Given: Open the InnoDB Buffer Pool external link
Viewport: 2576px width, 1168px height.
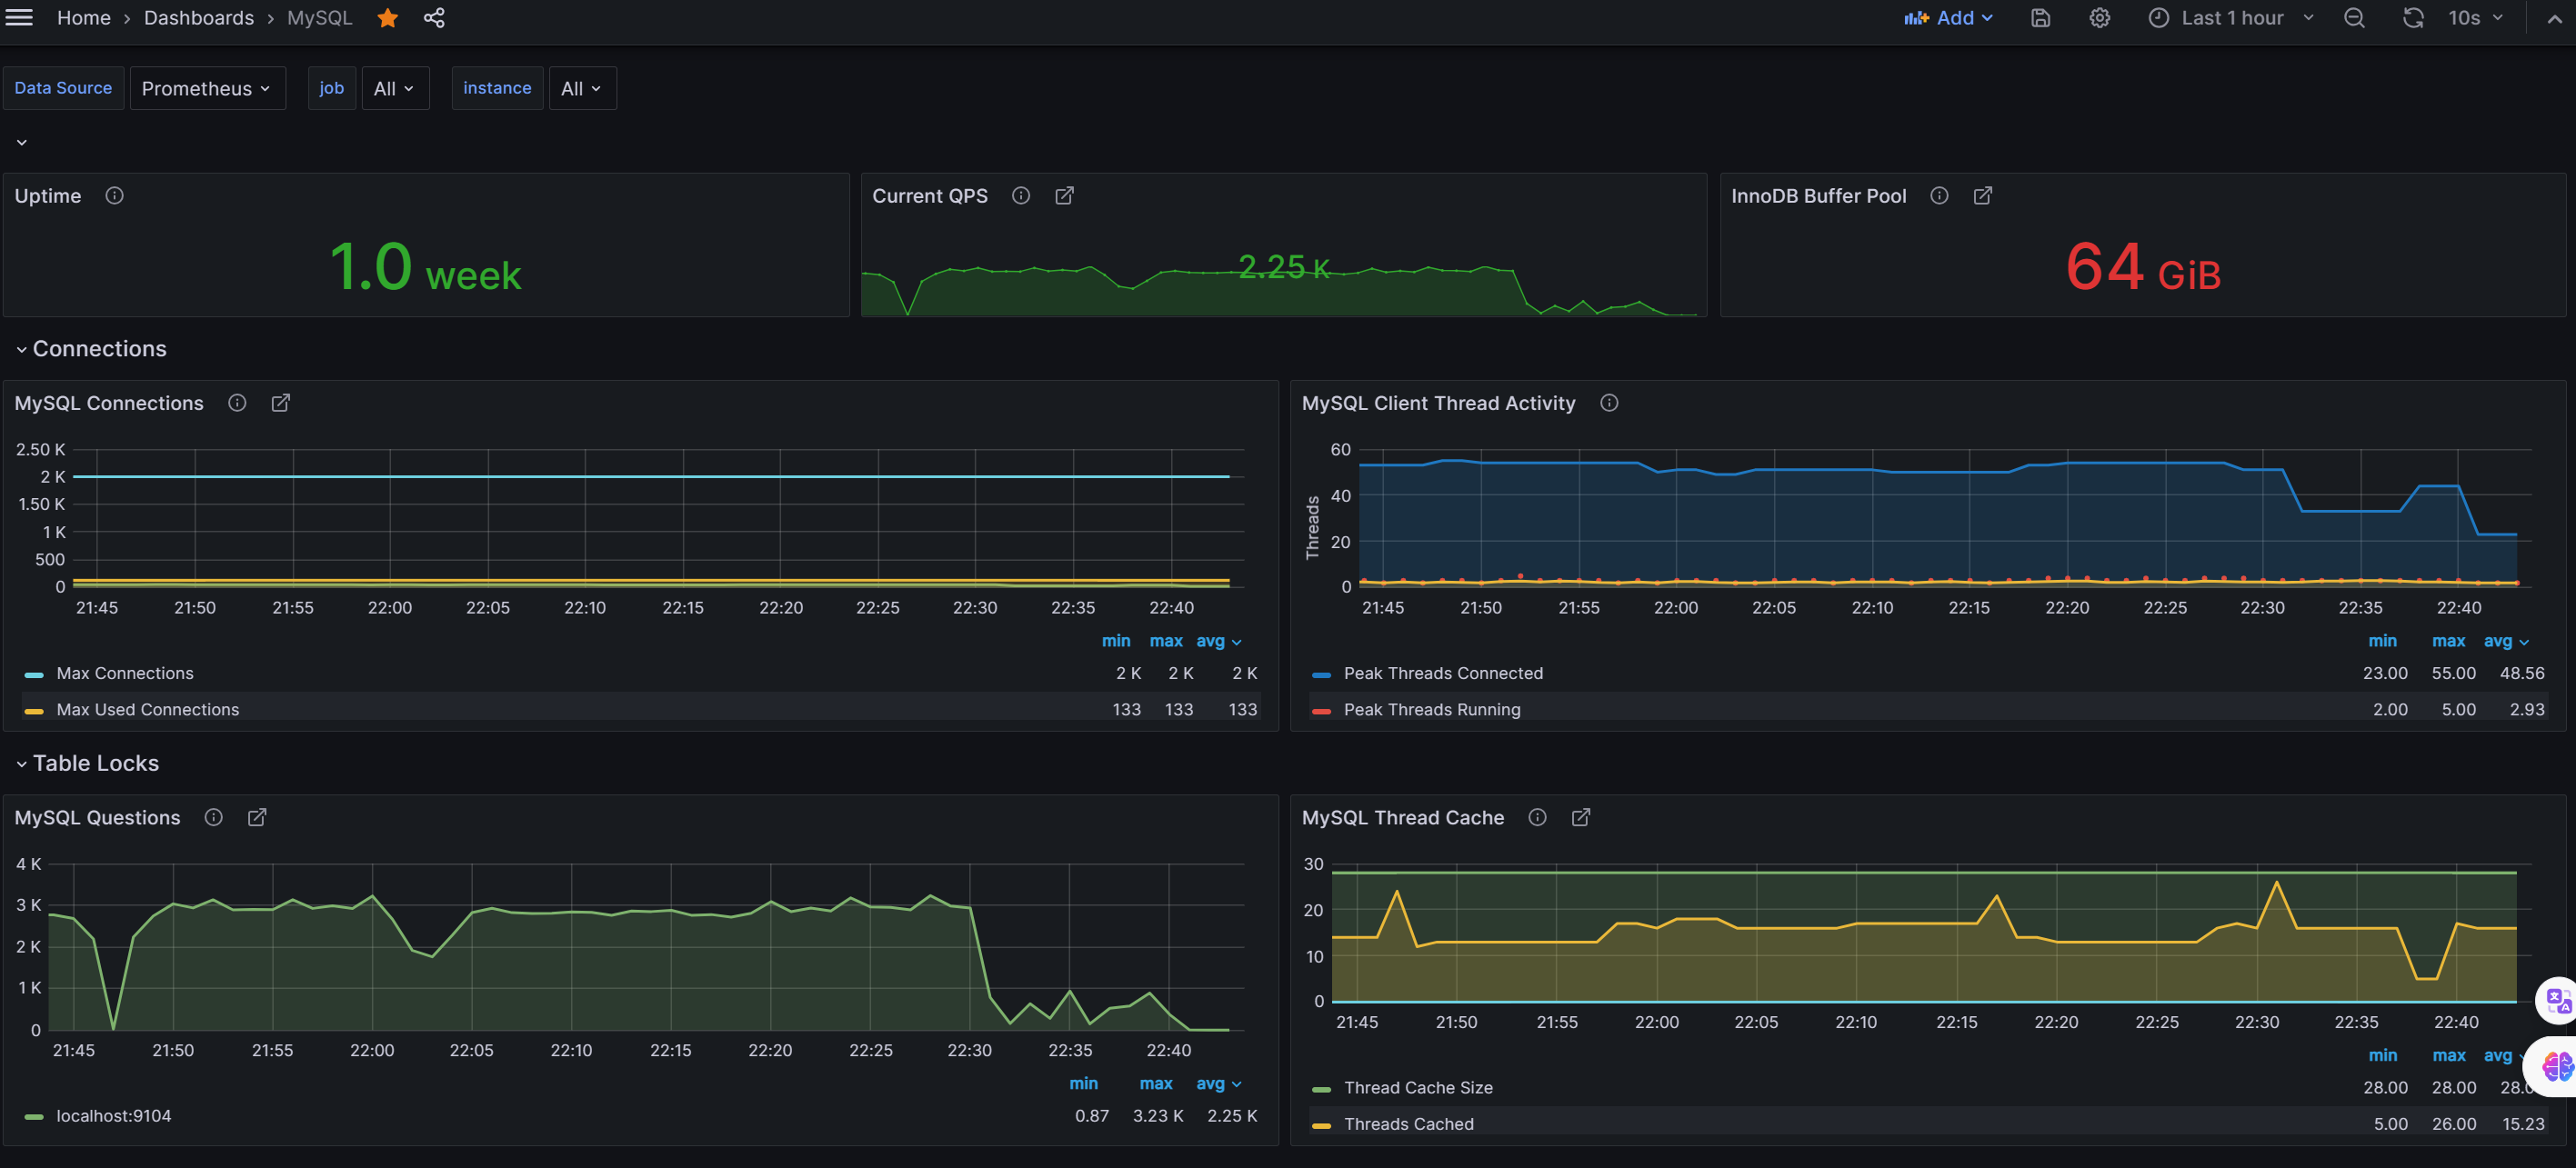Looking at the screenshot, I should coord(1982,196).
